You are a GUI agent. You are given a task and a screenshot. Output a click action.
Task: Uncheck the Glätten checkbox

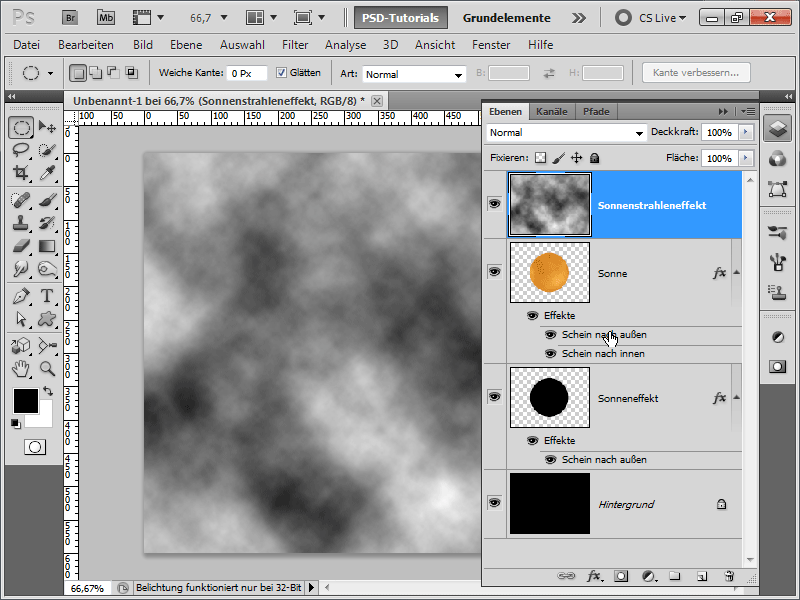click(x=281, y=73)
